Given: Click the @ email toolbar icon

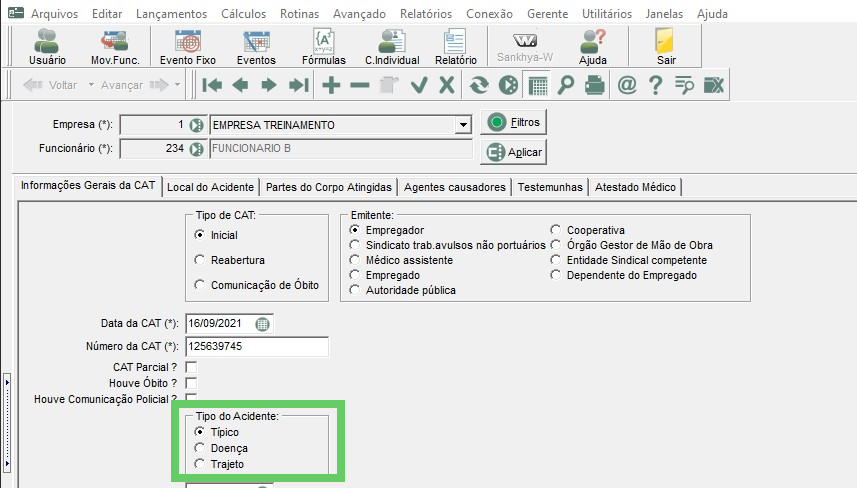Looking at the screenshot, I should coord(627,85).
